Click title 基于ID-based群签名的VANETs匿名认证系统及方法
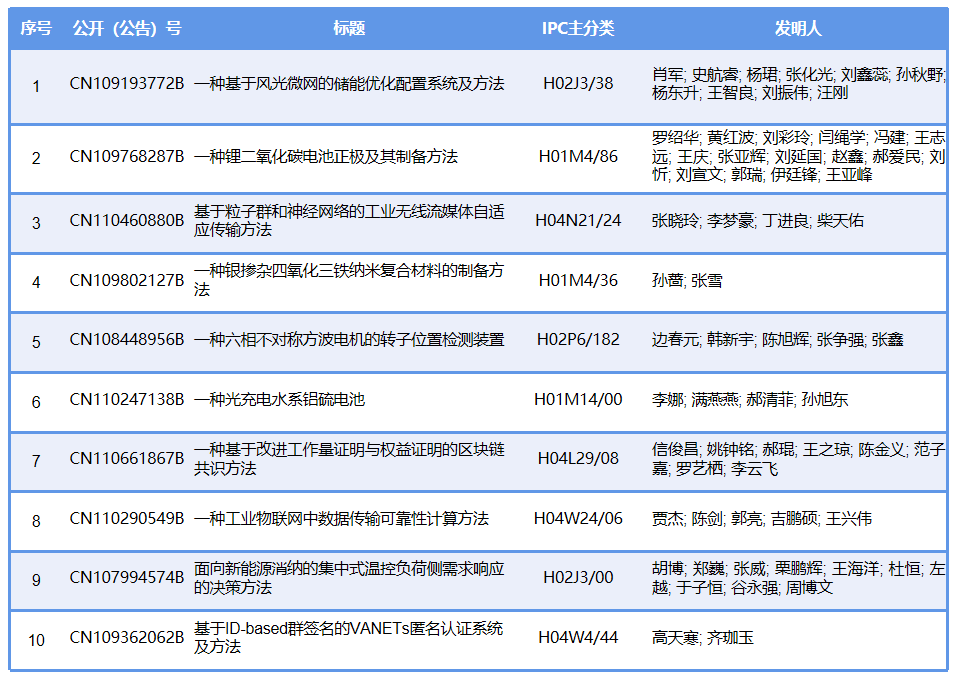 (x=348, y=637)
